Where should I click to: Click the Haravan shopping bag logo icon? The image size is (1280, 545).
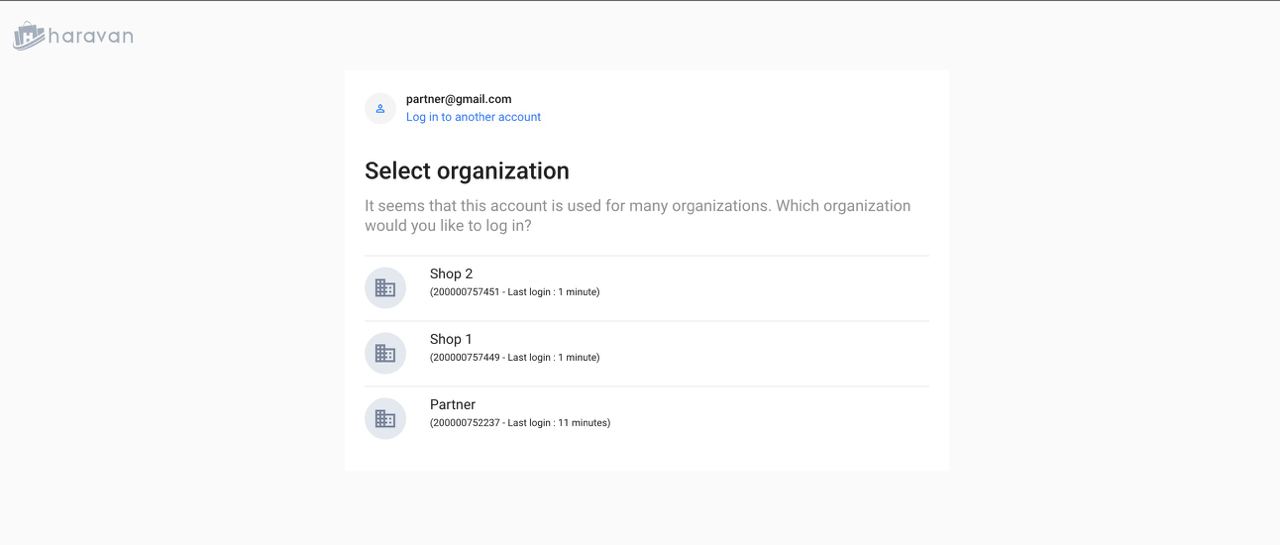[x=28, y=37]
